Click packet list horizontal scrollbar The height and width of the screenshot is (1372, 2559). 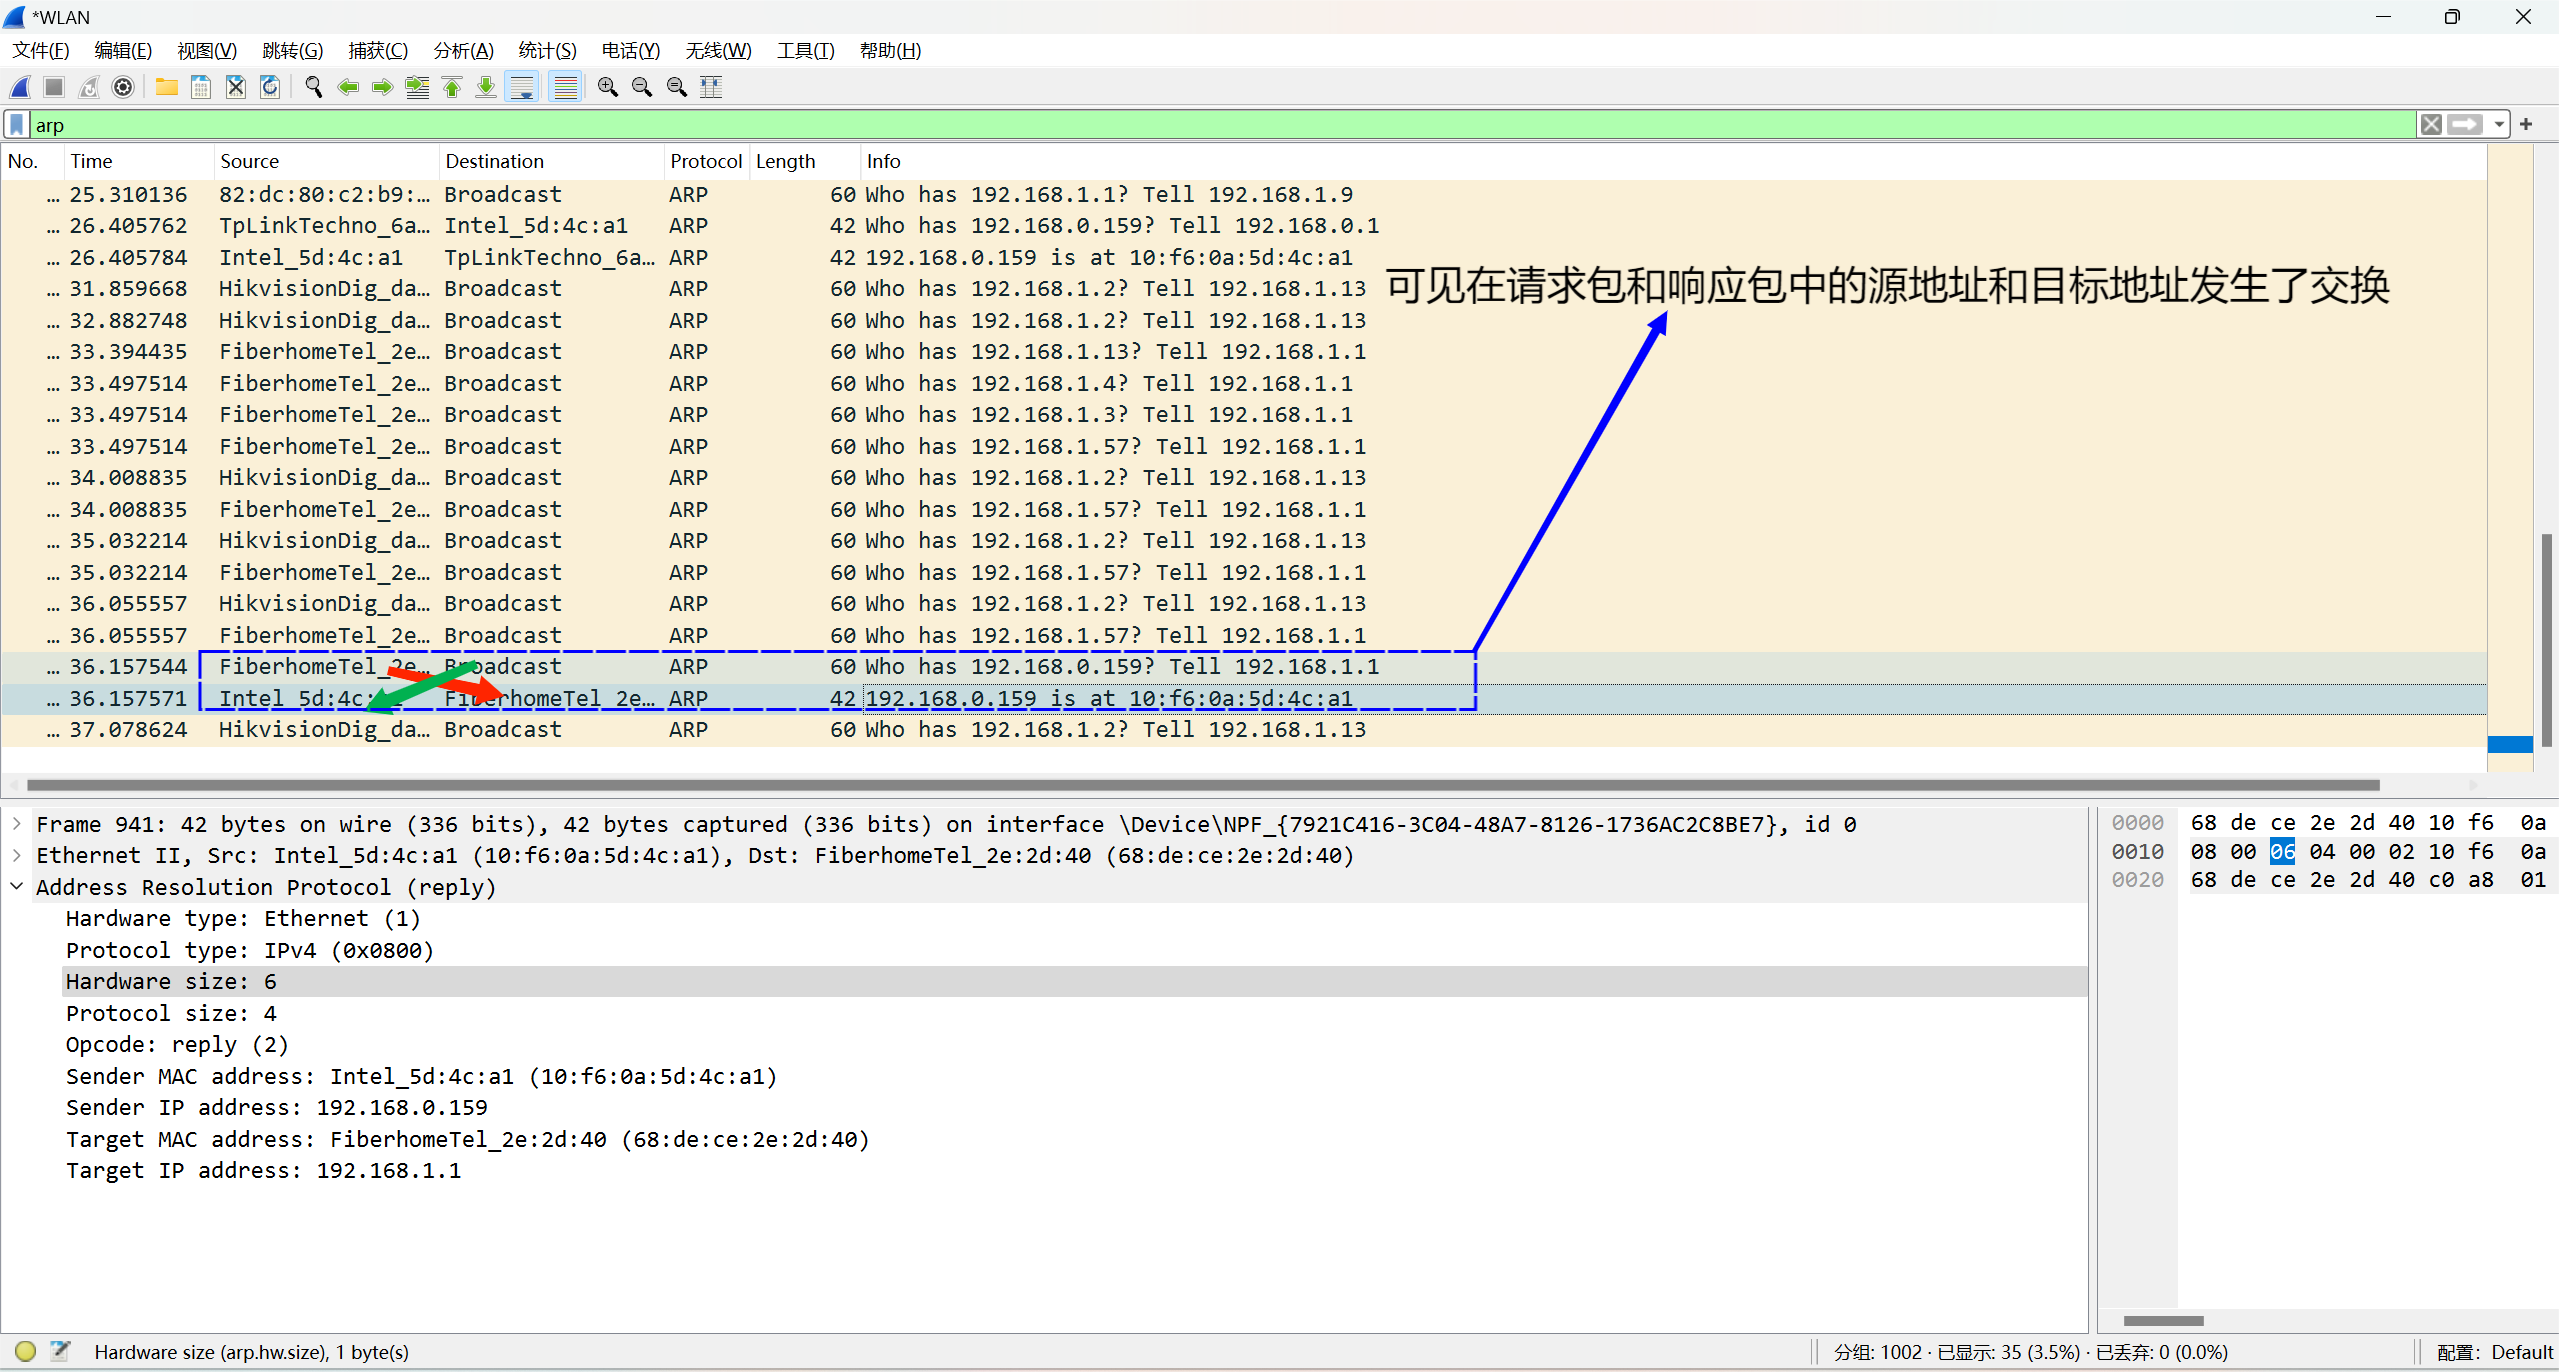click(x=1203, y=785)
